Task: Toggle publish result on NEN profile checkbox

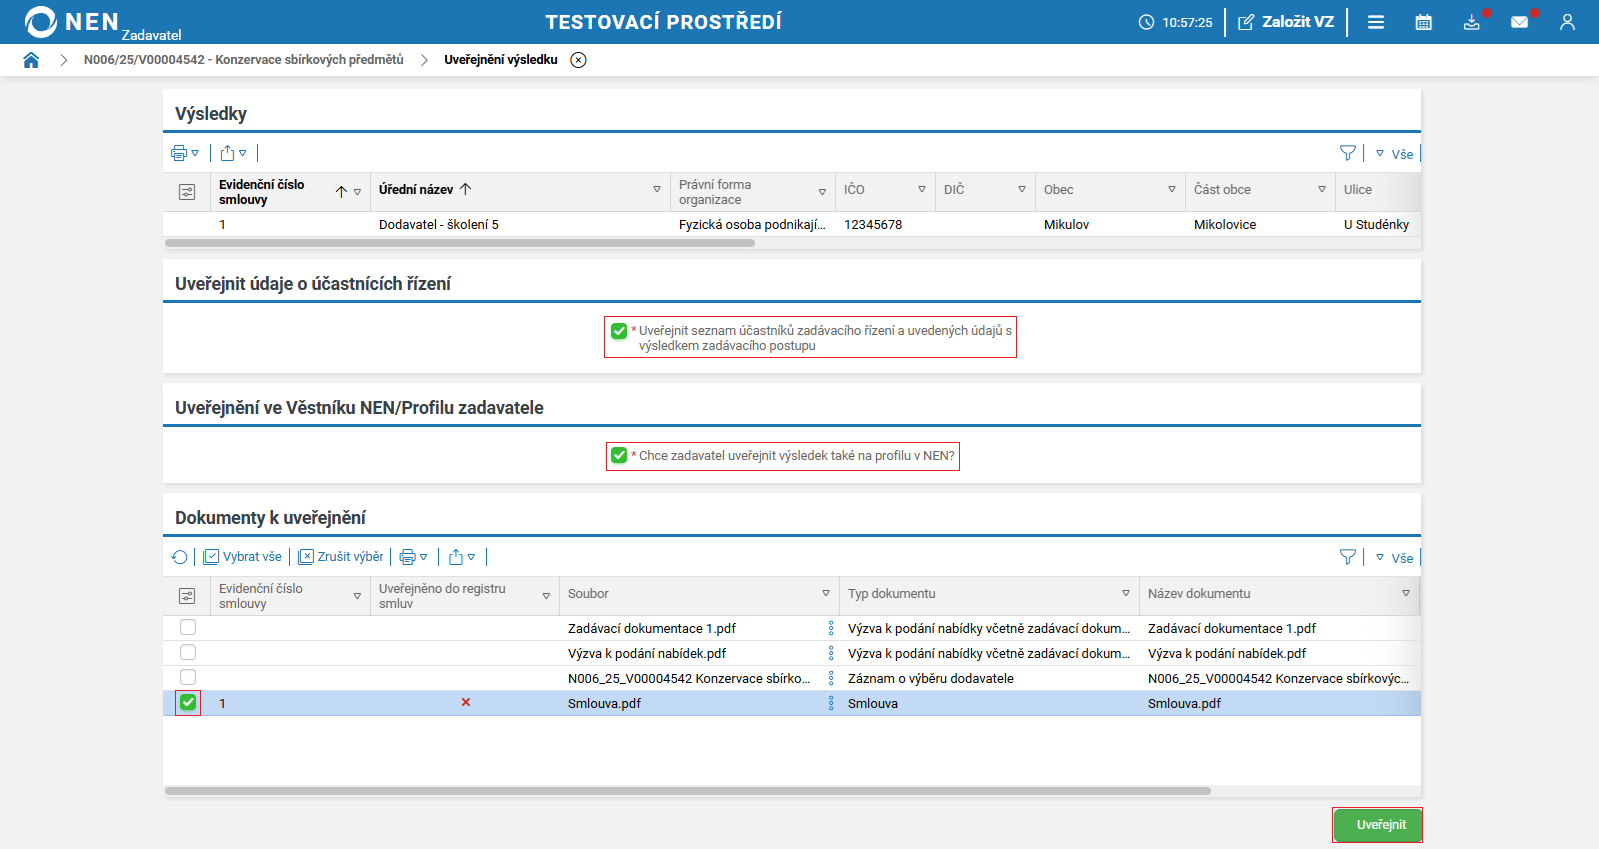Action: 619,456
